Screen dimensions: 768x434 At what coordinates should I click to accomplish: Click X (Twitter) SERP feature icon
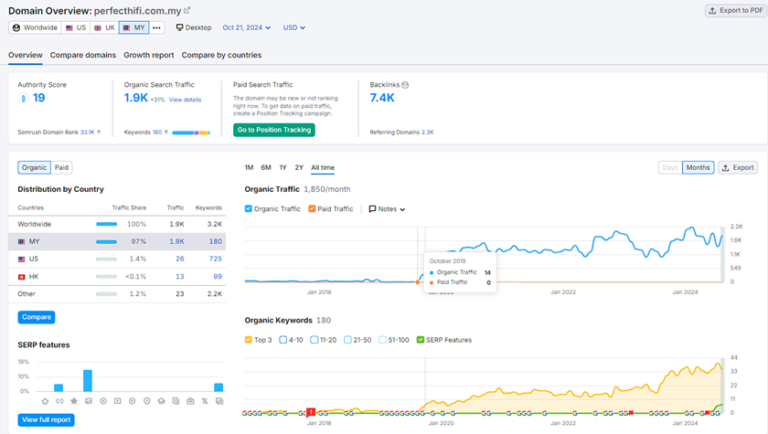pyautogui.click(x=205, y=401)
